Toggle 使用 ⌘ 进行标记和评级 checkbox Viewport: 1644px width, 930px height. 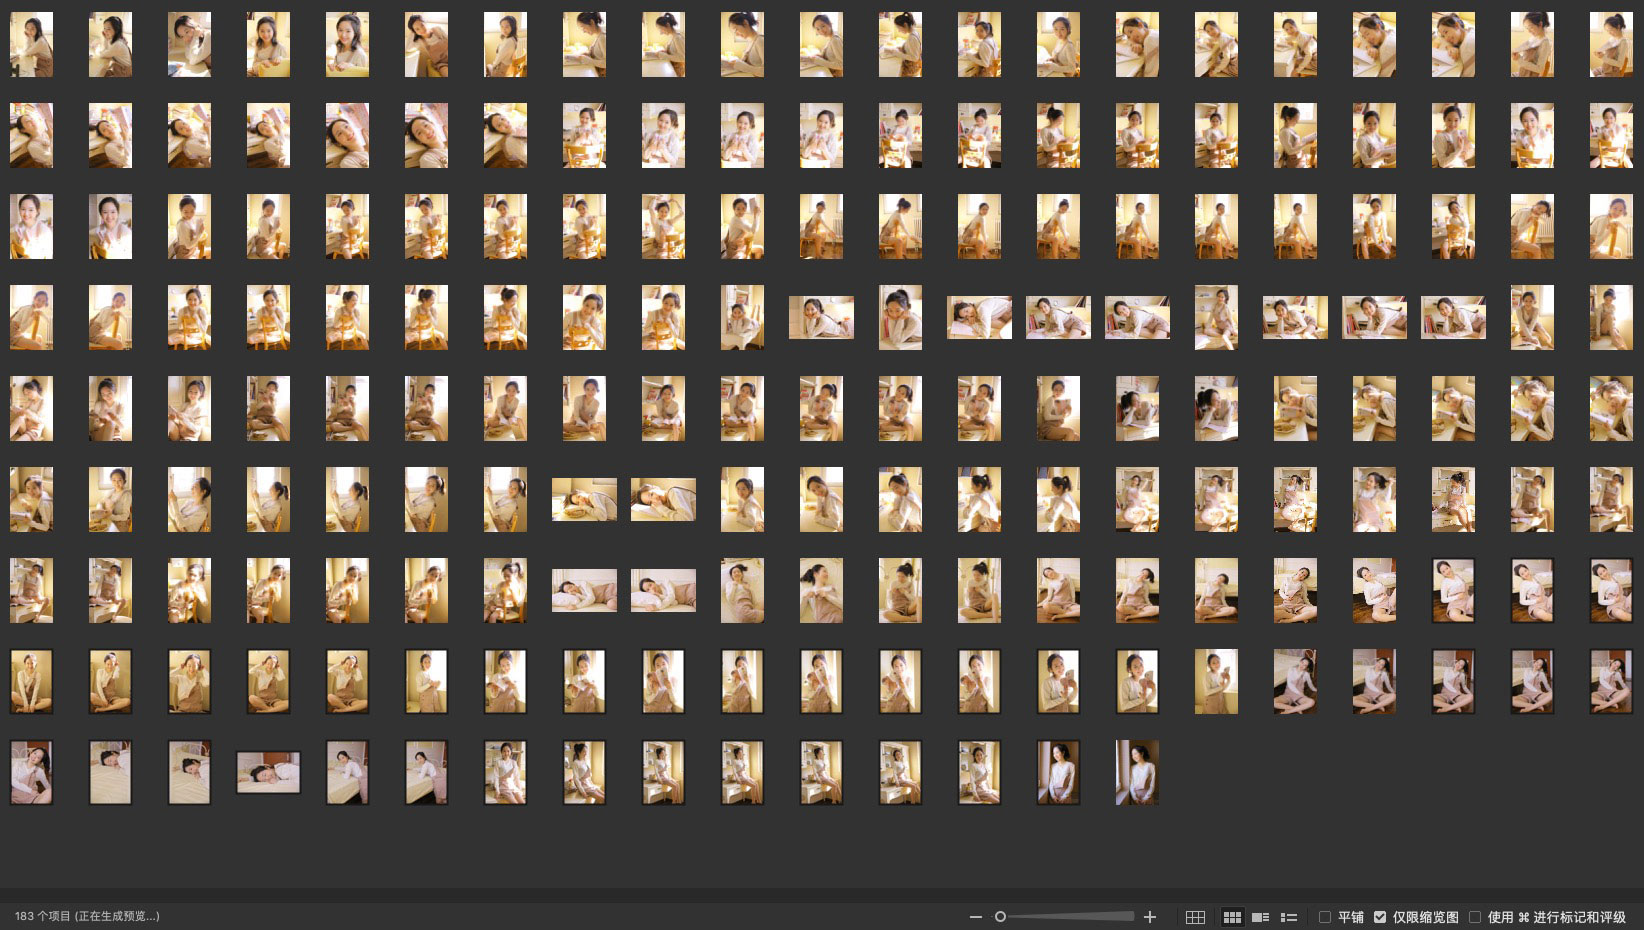coord(1475,917)
